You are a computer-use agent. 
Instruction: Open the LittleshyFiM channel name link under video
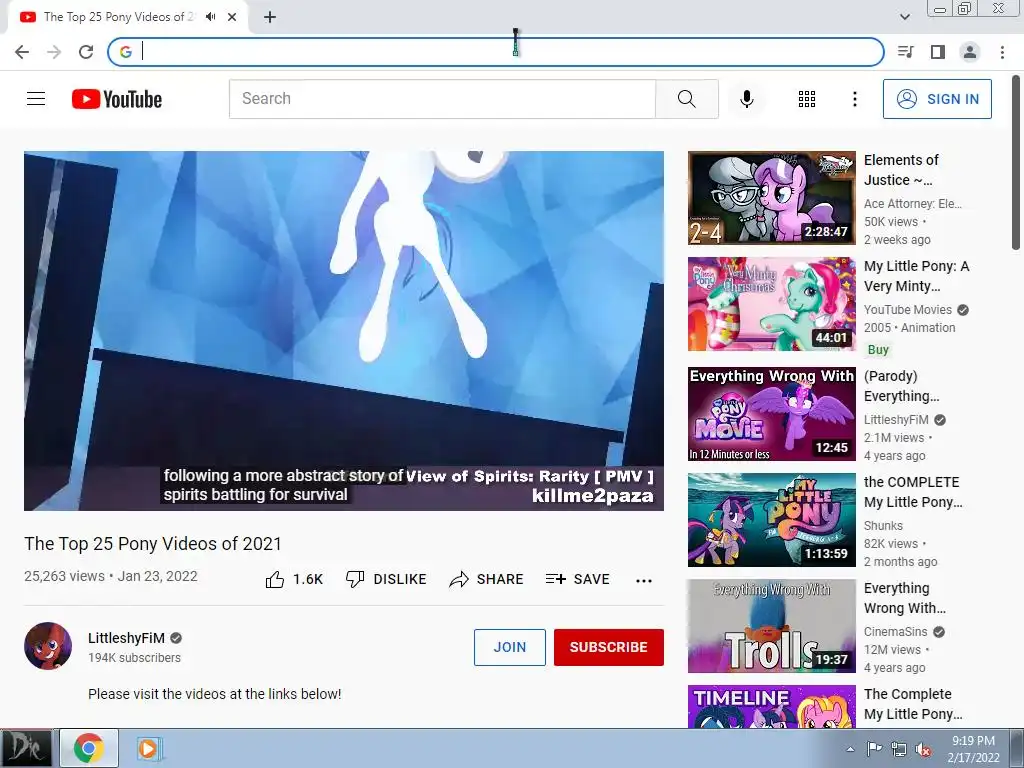click(x=126, y=638)
